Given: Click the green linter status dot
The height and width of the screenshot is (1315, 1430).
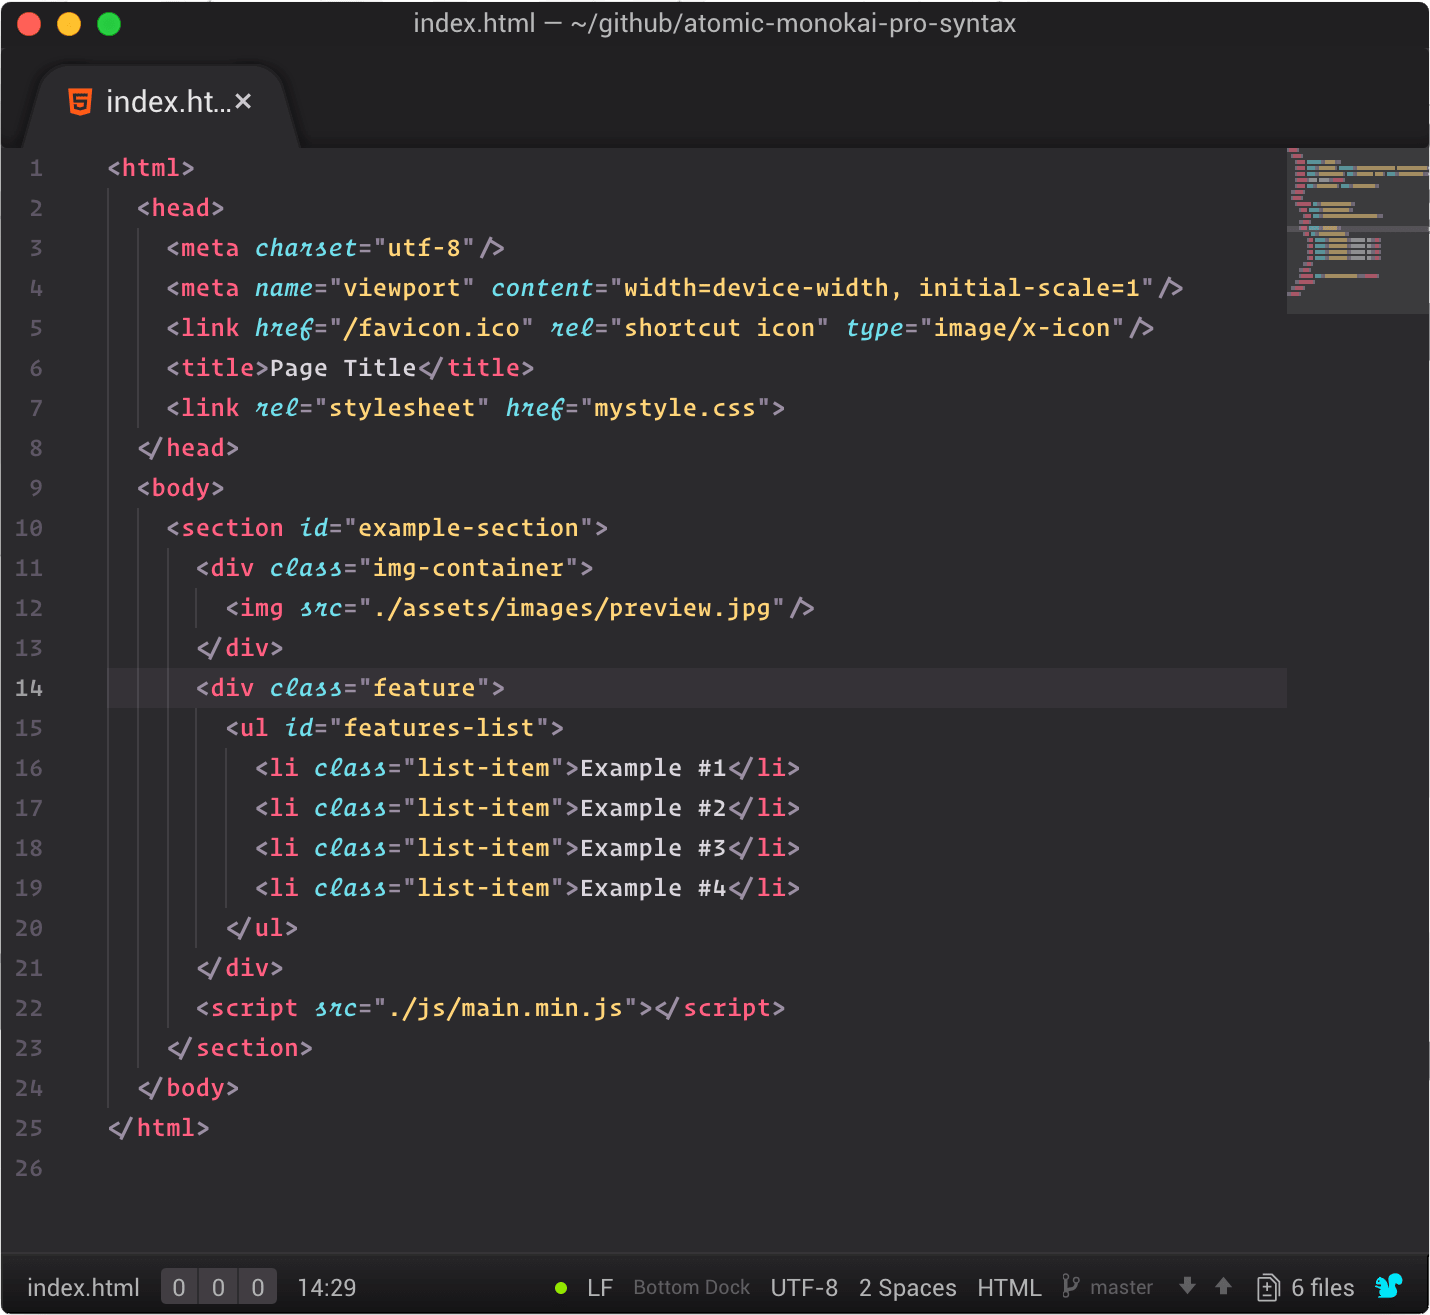Looking at the screenshot, I should 561,1288.
